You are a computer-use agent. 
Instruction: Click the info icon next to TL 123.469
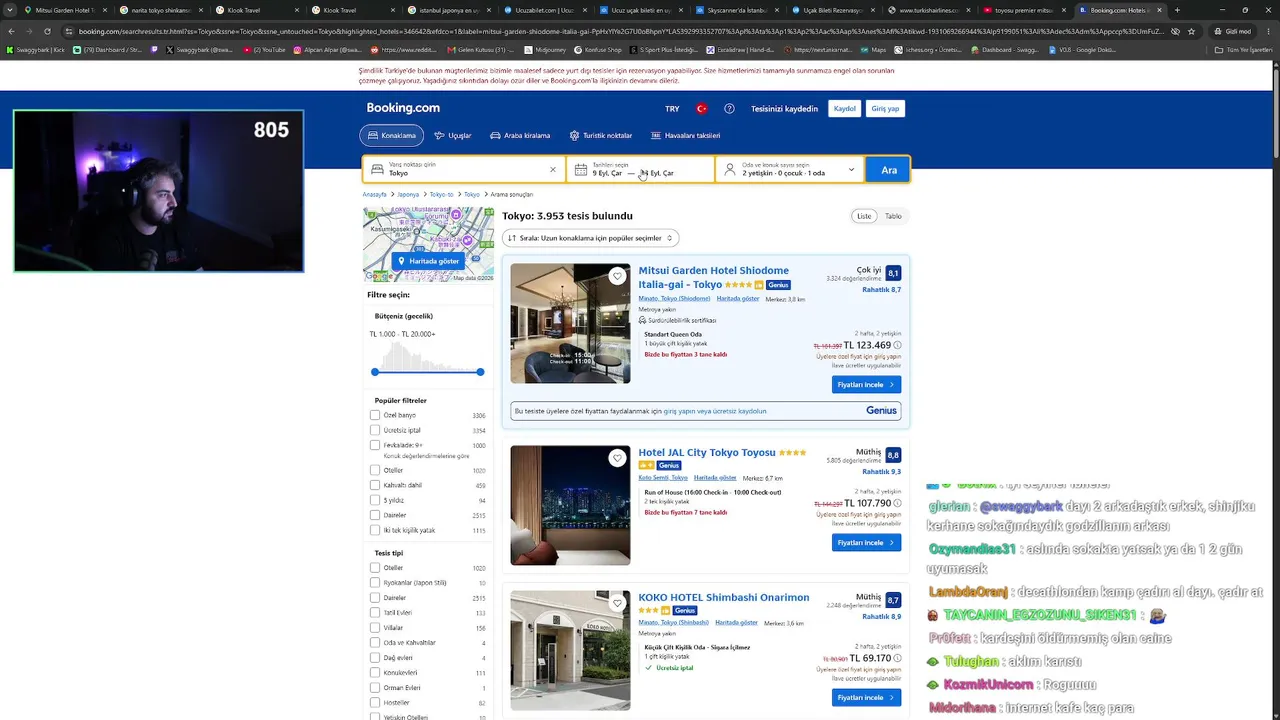(897, 345)
